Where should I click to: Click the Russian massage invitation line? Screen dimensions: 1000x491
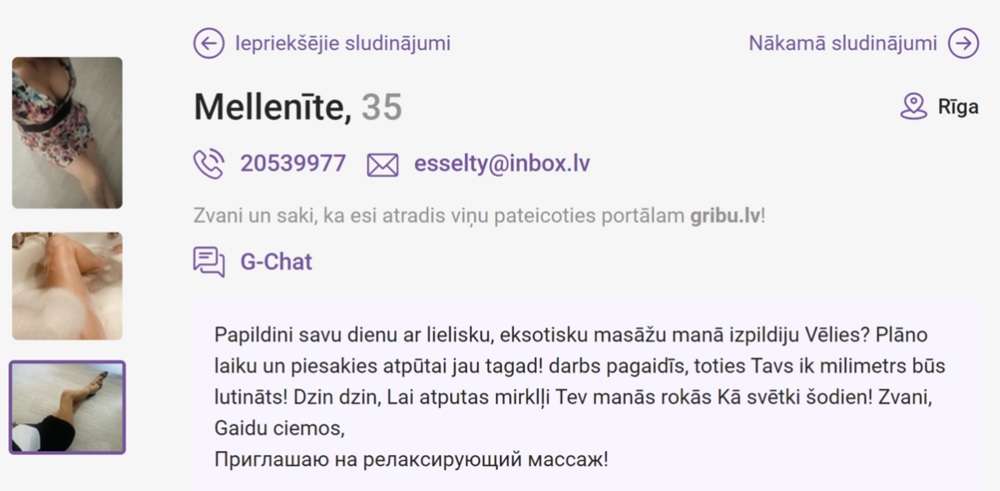(x=411, y=460)
